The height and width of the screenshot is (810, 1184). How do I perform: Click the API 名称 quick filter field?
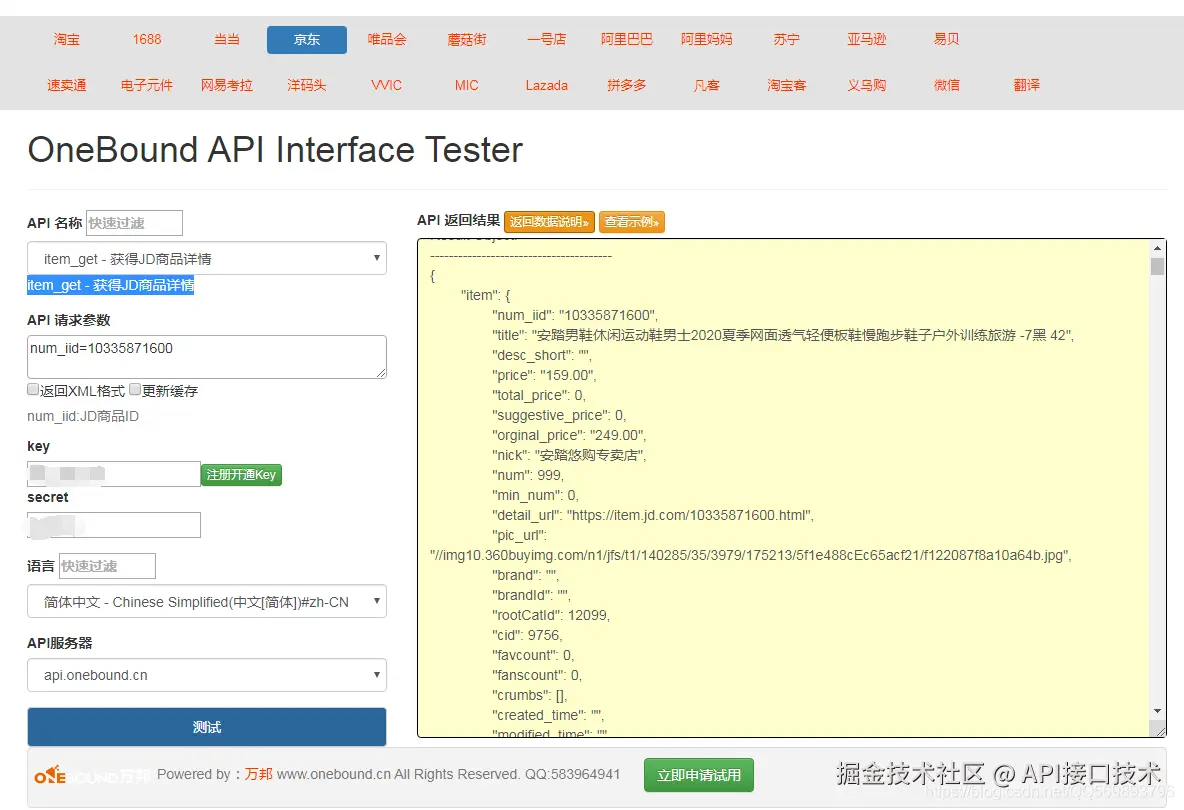(x=134, y=223)
